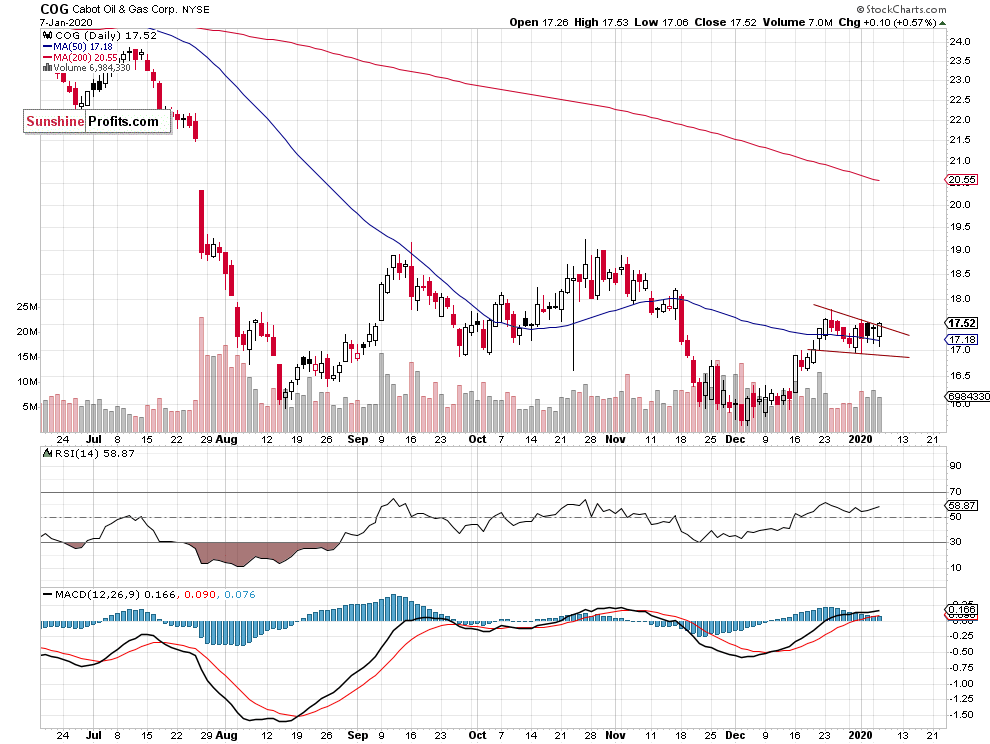
Task: Click Aug under the price panel
Action: (x=227, y=440)
